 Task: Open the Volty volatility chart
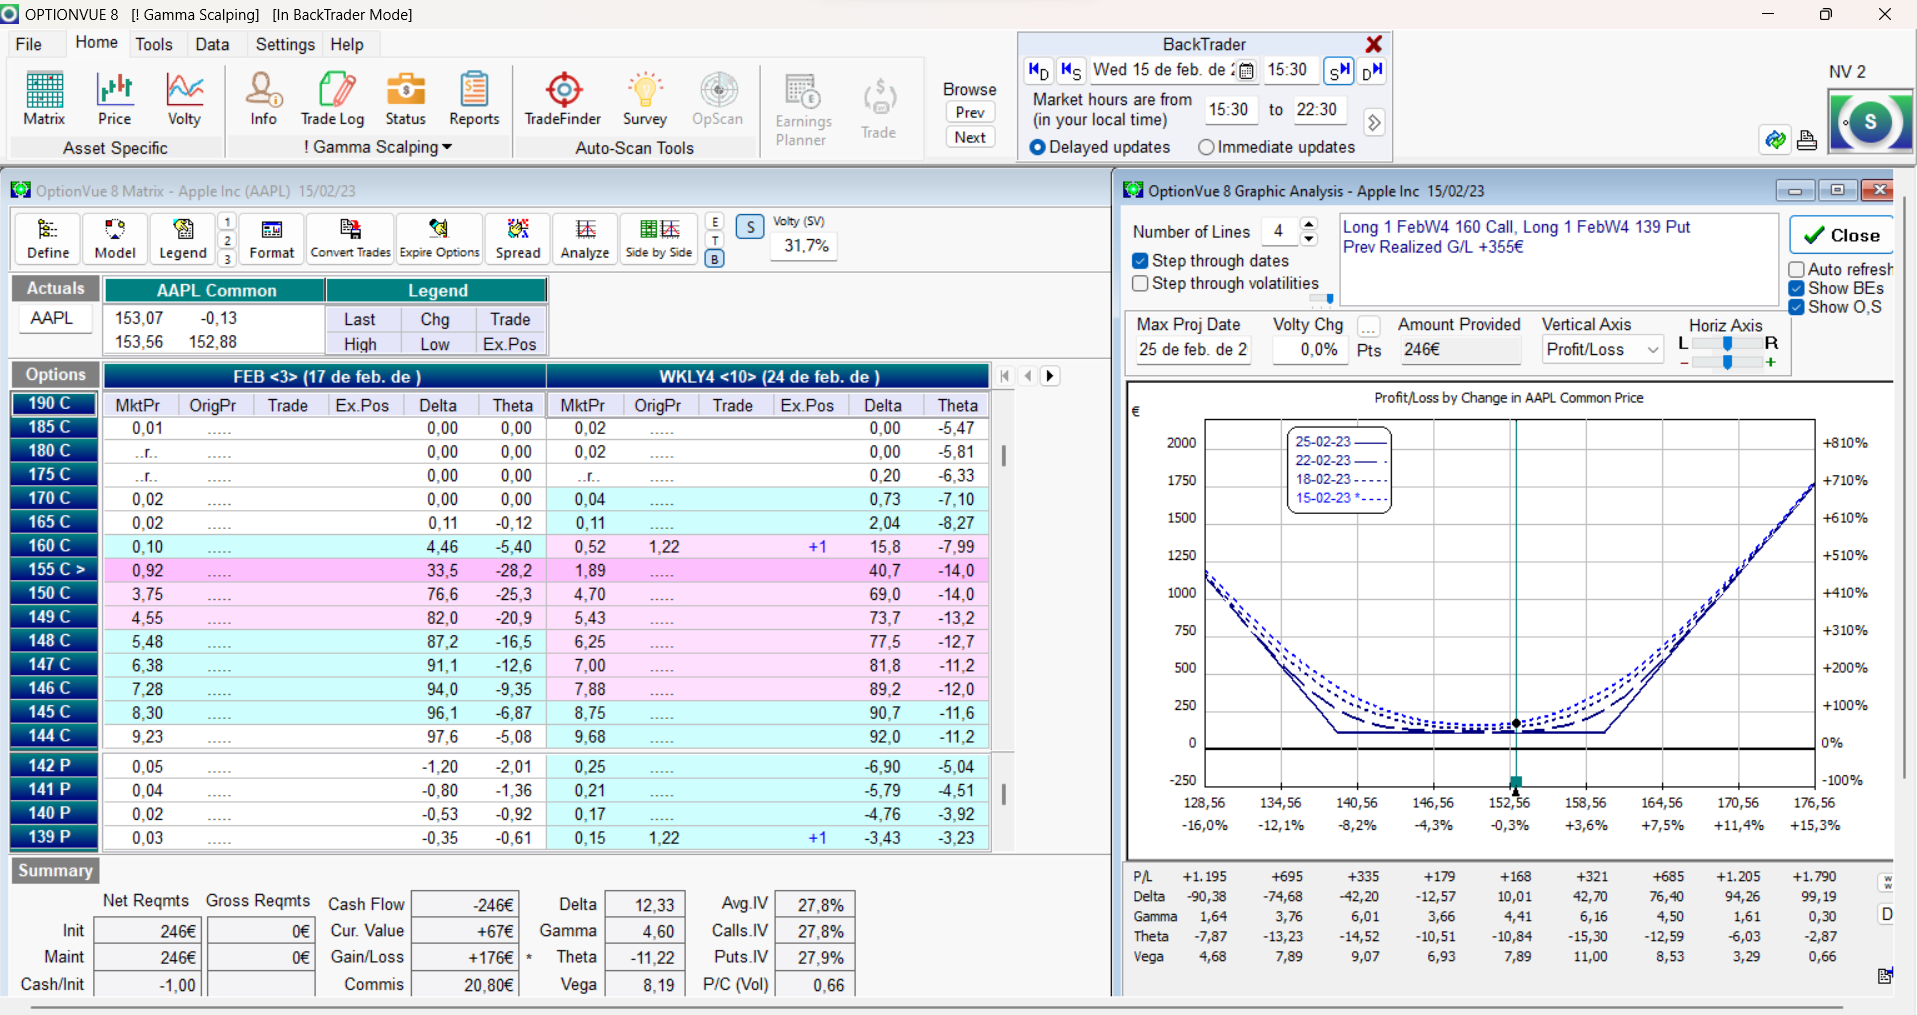click(x=184, y=99)
